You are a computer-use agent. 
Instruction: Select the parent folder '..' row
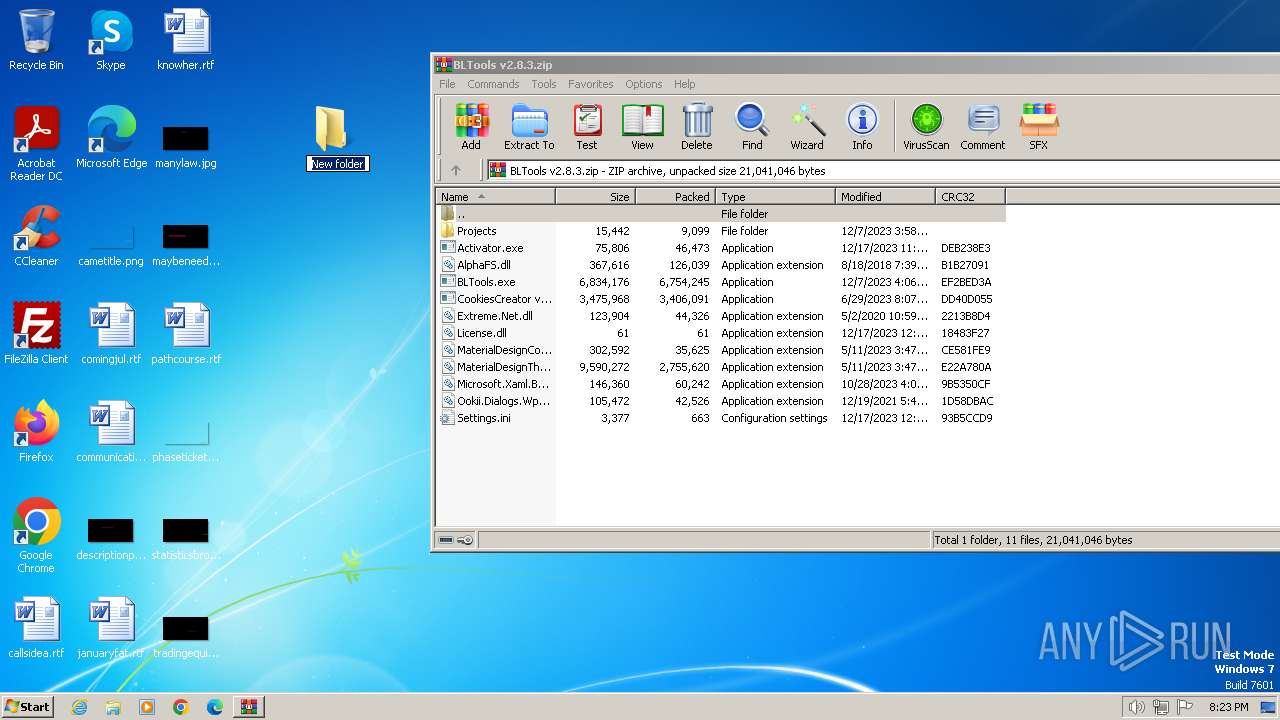click(721, 214)
